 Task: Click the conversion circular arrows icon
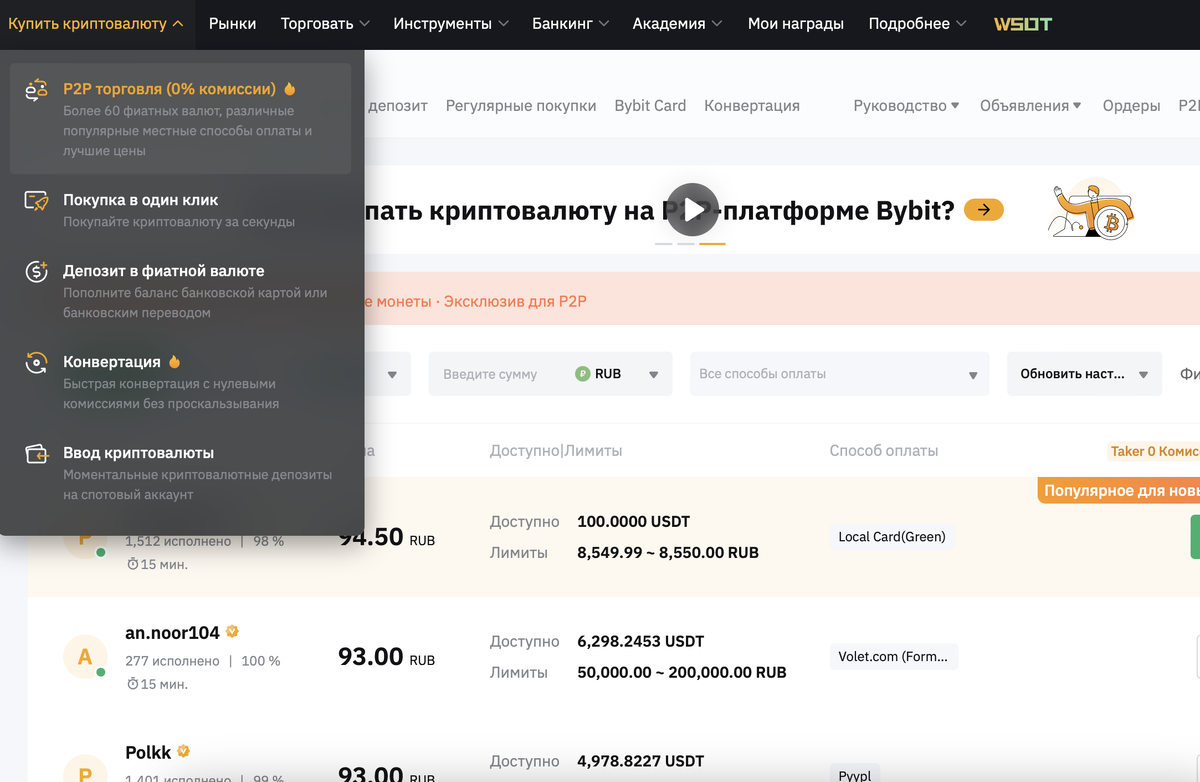pyautogui.click(x=36, y=362)
